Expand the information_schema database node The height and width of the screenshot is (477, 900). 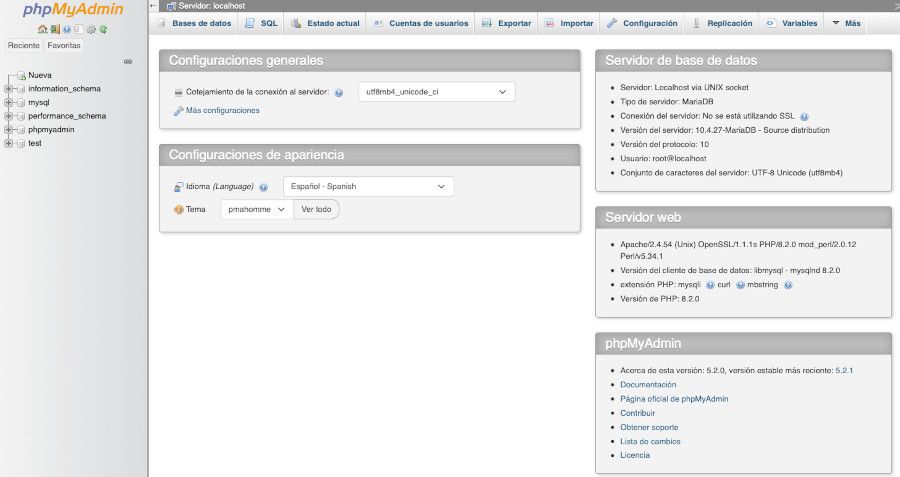8,89
